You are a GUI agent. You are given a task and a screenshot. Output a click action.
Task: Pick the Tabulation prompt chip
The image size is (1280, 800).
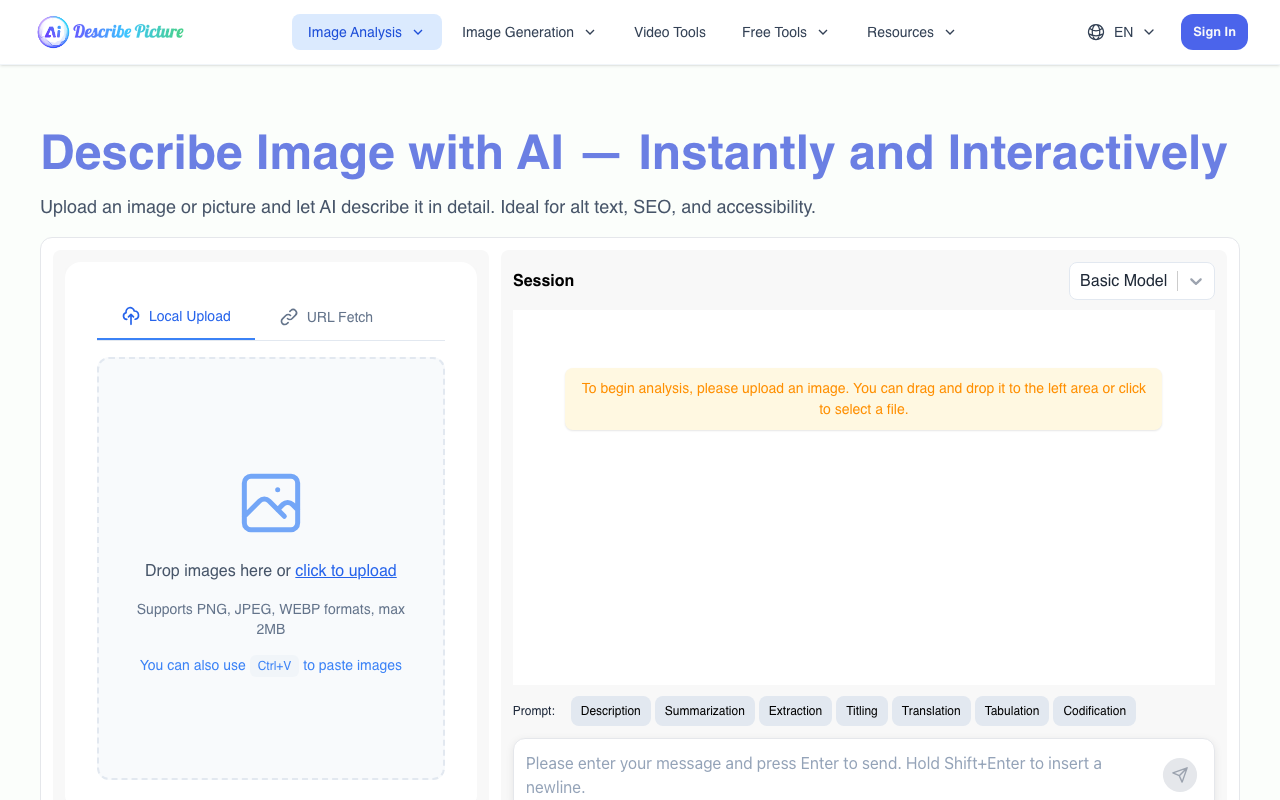tap(1011, 711)
